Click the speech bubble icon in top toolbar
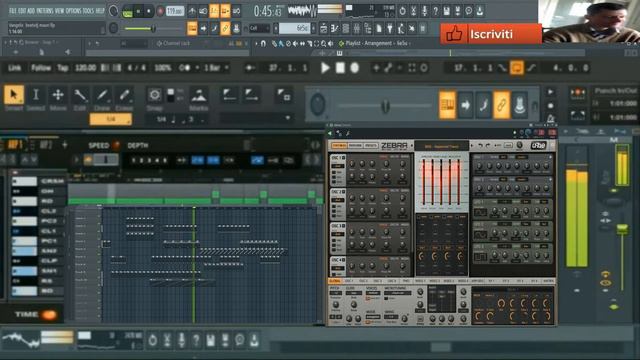 [469, 11]
